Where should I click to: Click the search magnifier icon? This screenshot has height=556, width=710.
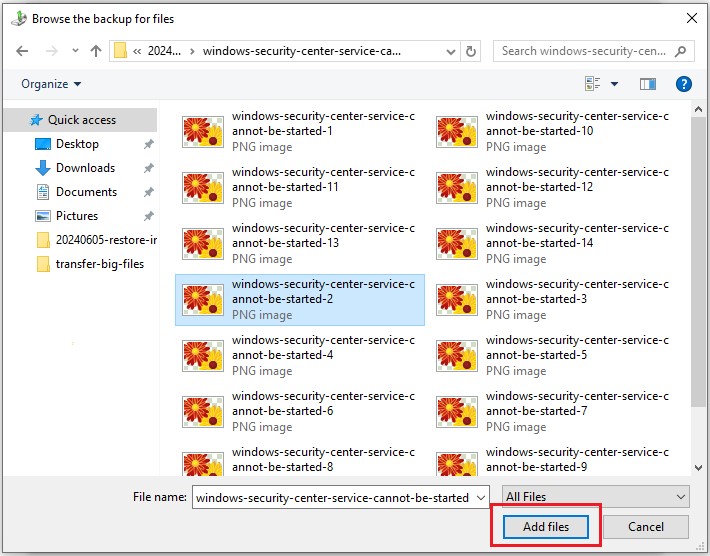[x=681, y=51]
